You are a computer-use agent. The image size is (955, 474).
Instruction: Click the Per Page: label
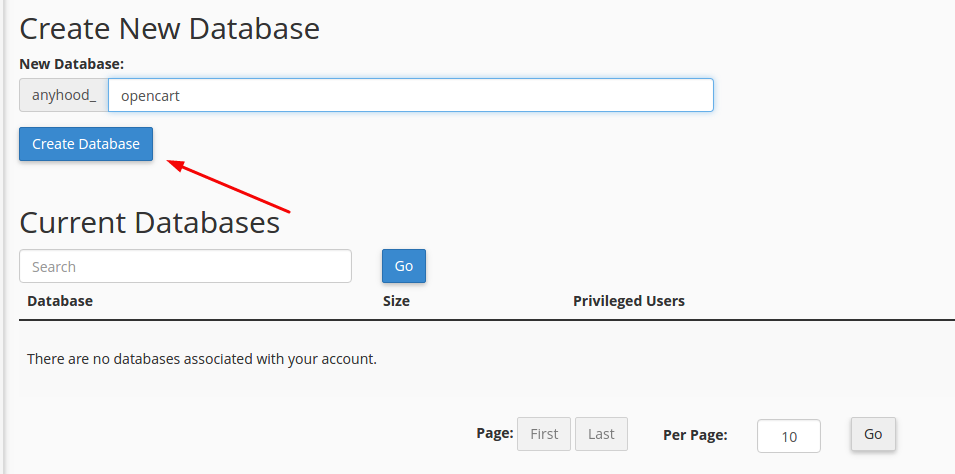pyautogui.click(x=696, y=435)
